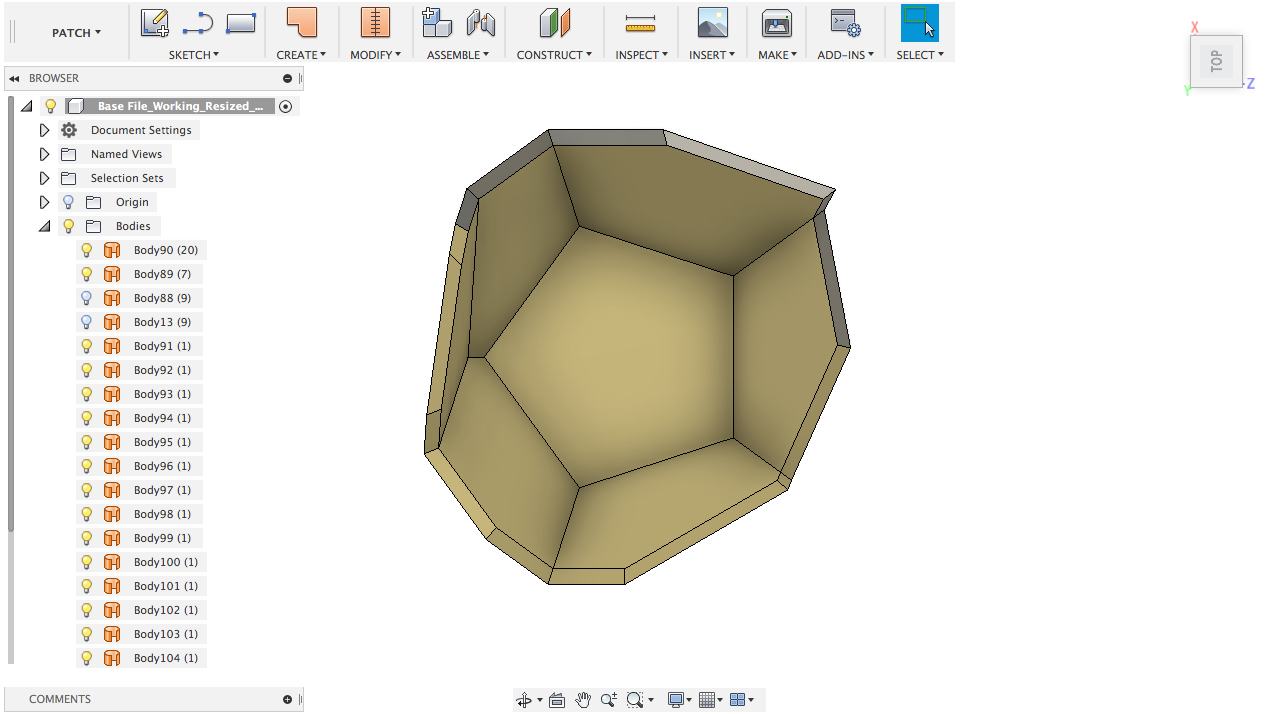Click the Construct plane icon
Screen dimensions: 1280x714
pyautogui.click(x=554, y=23)
